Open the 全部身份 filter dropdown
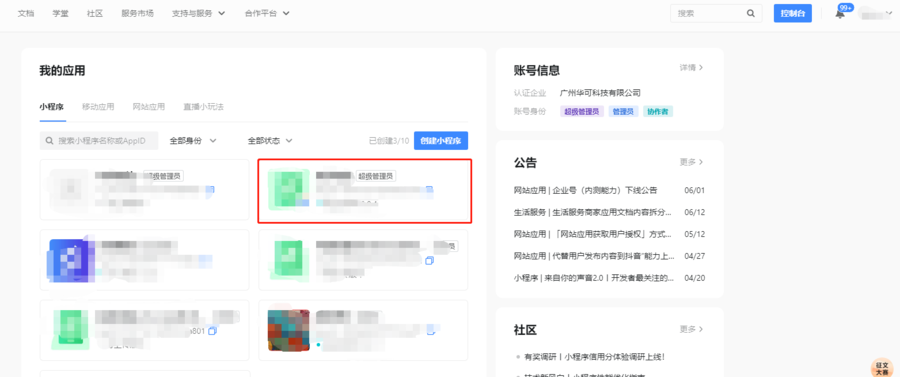This screenshot has height=377, width=900. click(193, 141)
